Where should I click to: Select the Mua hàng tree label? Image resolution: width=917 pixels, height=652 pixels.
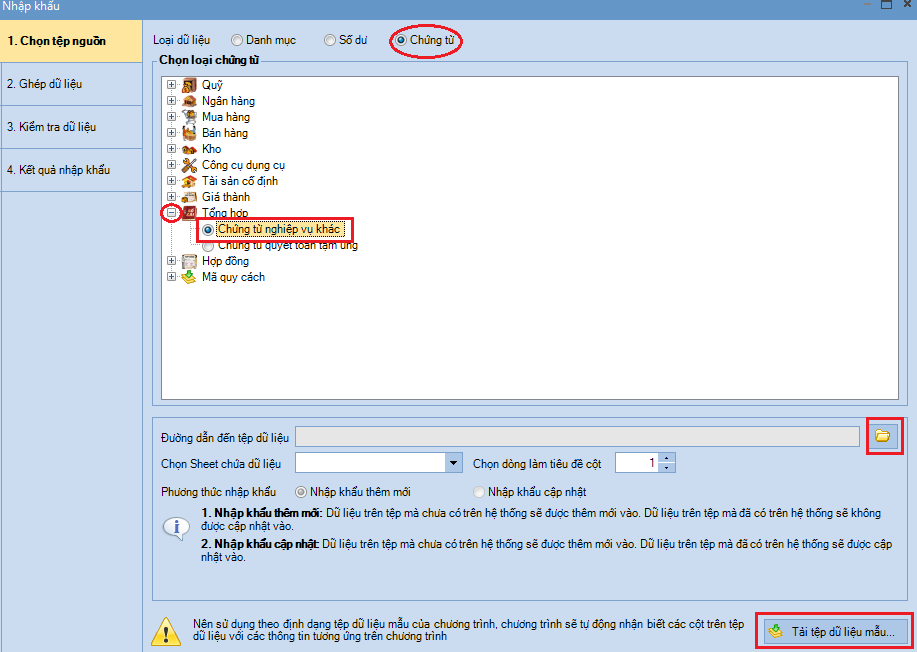tap(226, 117)
